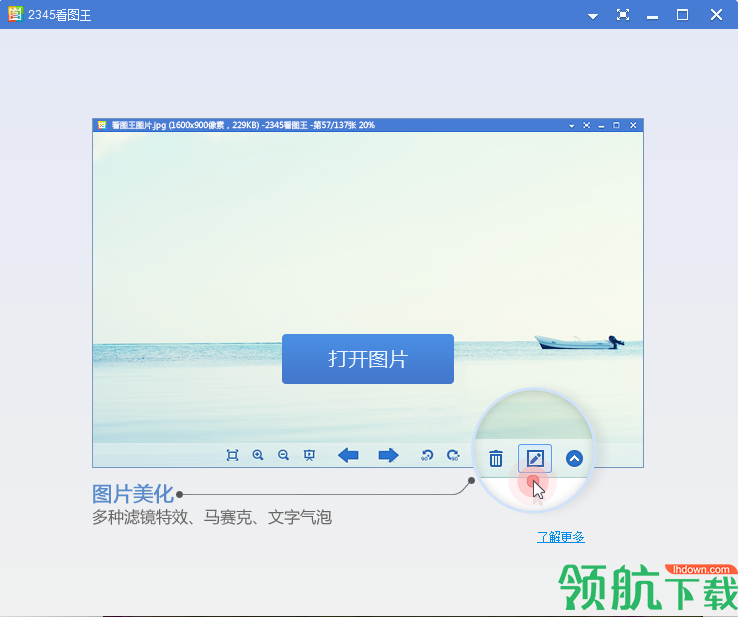Click inner preview window full screen icon
Screen dimensions: 738x617
[x=586, y=125]
